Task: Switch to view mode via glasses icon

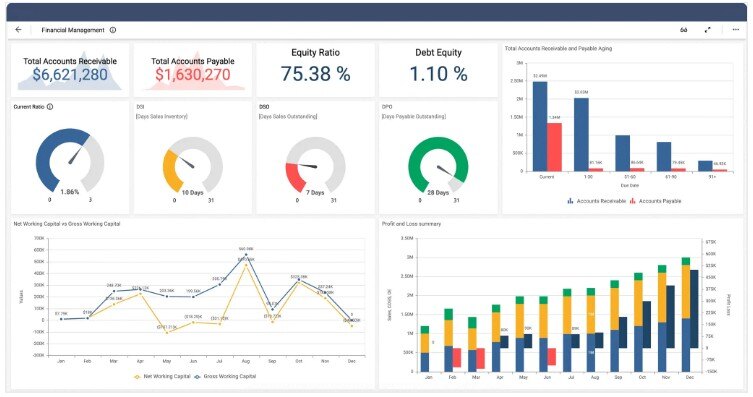Action: (683, 30)
